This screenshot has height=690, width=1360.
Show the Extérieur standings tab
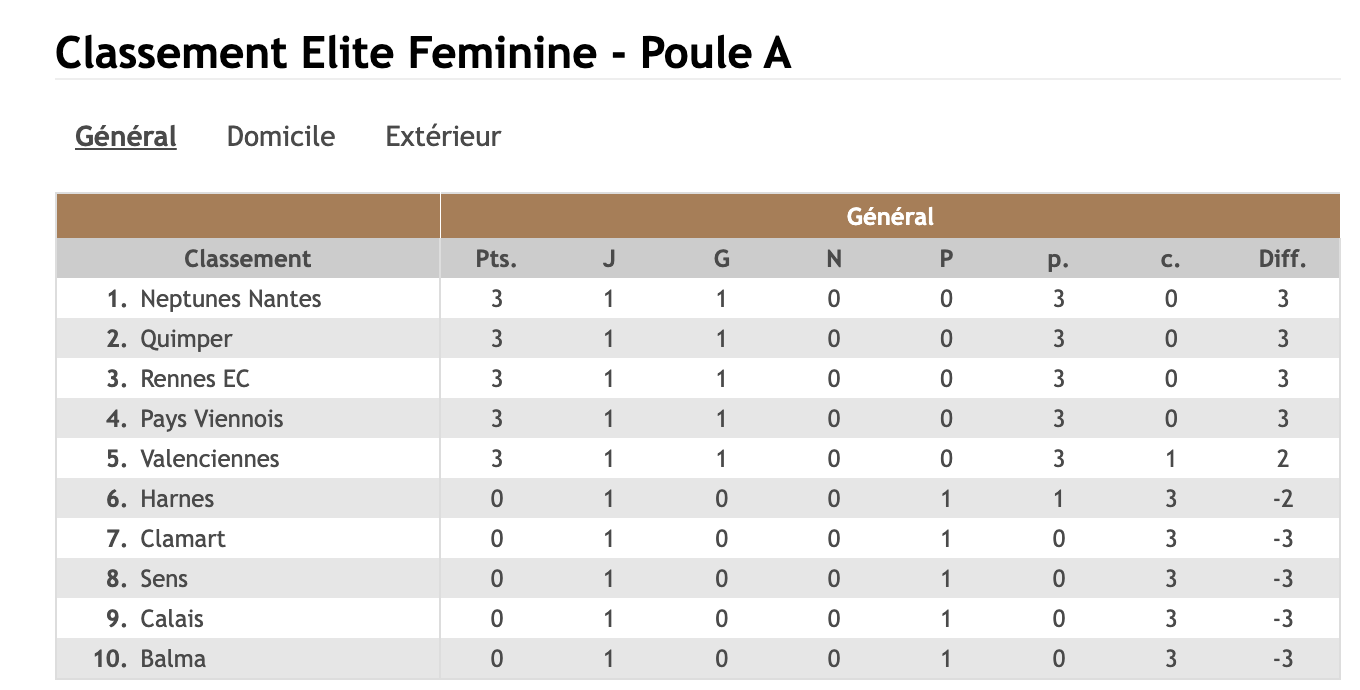click(443, 136)
